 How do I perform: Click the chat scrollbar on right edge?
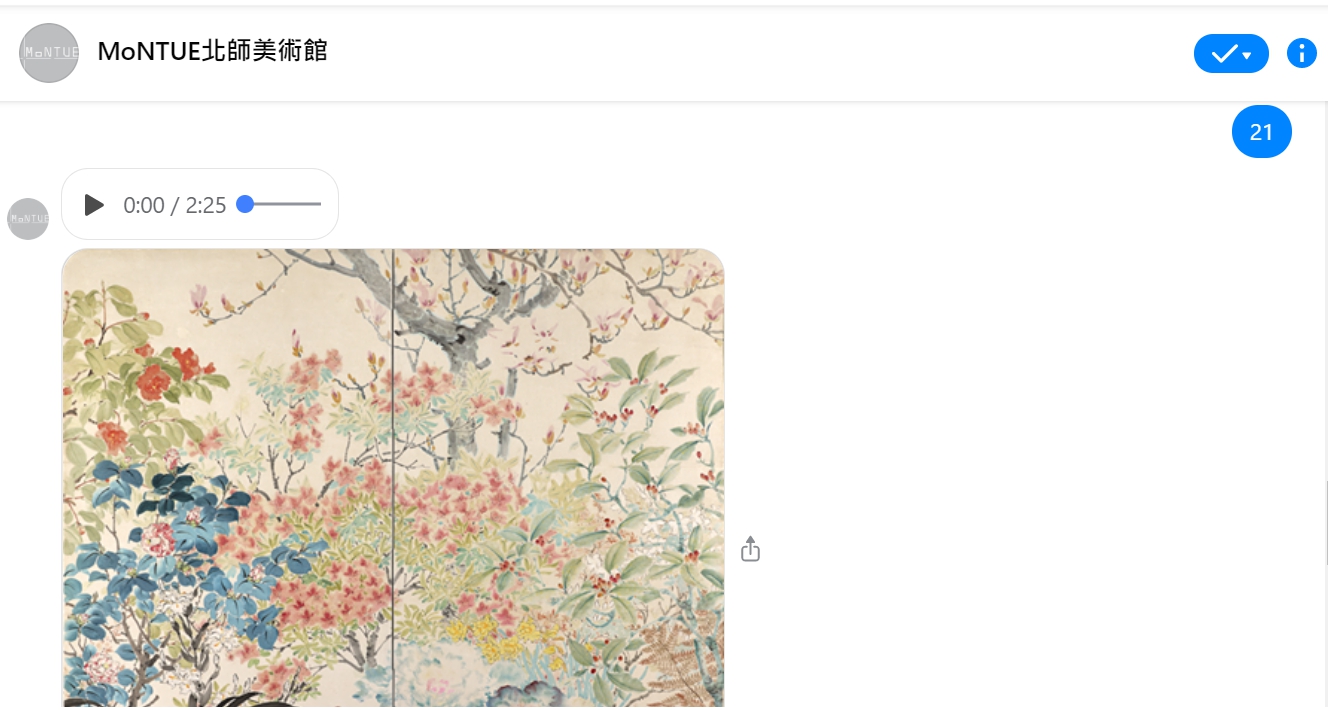tap(1325, 520)
